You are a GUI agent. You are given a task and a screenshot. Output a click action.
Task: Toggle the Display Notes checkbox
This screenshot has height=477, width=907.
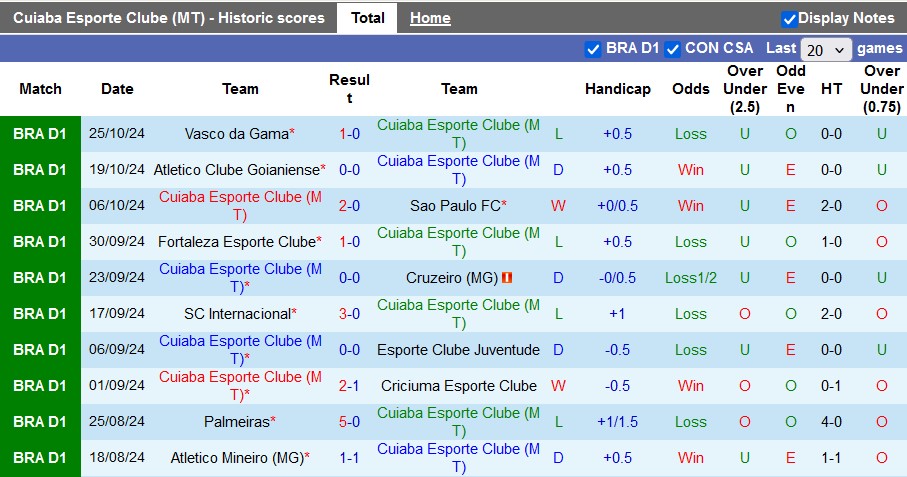click(x=789, y=18)
